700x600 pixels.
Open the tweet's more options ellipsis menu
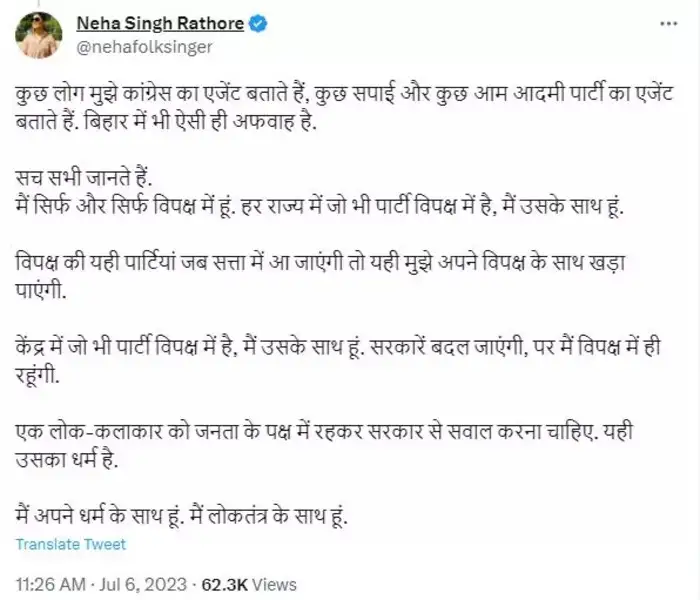coord(668,24)
